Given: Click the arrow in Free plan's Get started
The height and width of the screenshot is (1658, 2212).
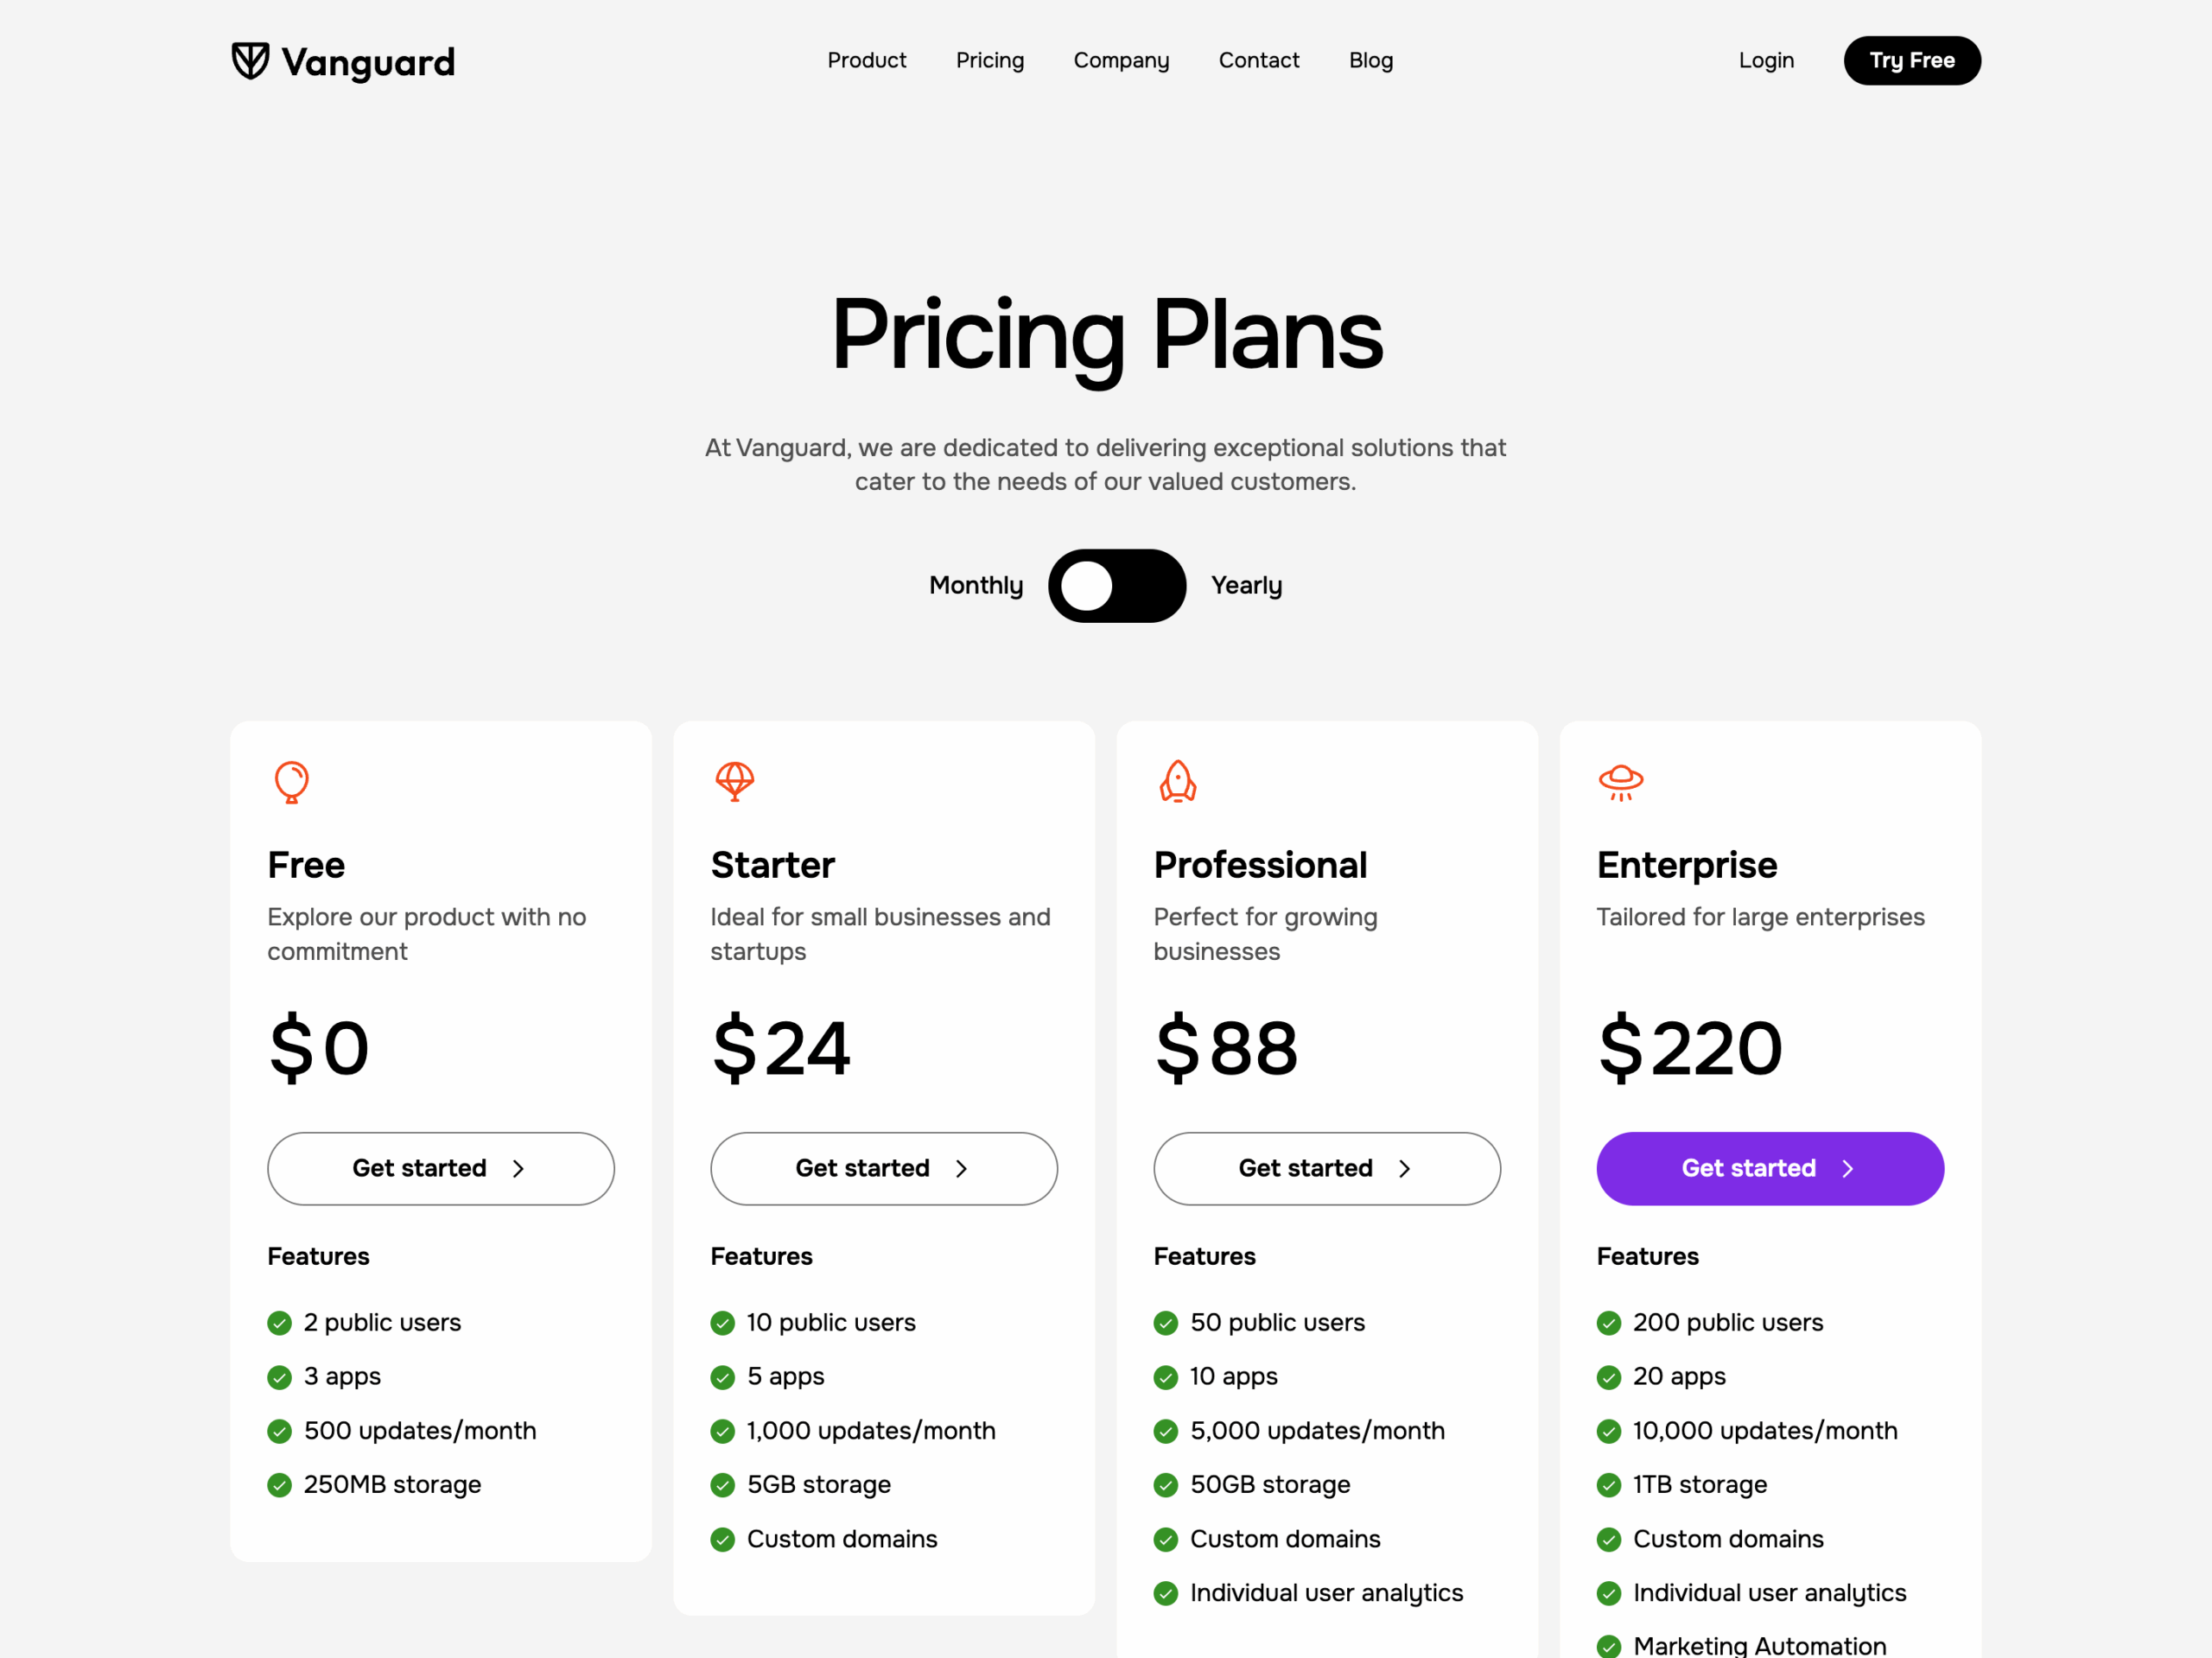Looking at the screenshot, I should pyautogui.click(x=517, y=1168).
